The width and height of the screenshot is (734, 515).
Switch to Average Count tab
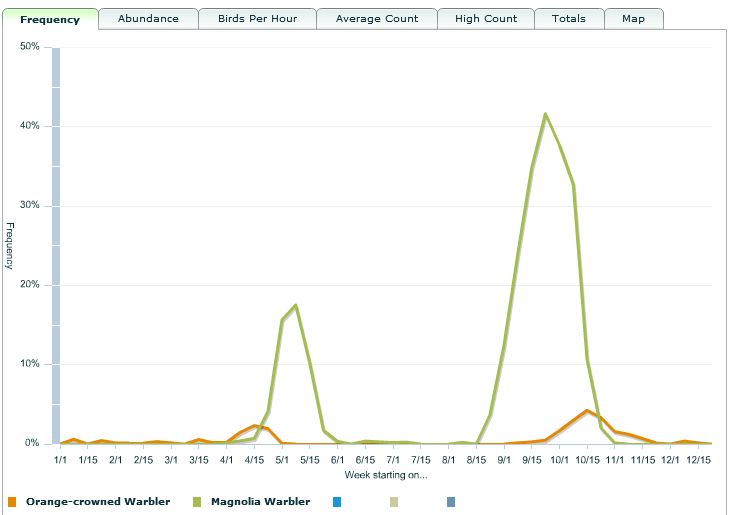376,19
